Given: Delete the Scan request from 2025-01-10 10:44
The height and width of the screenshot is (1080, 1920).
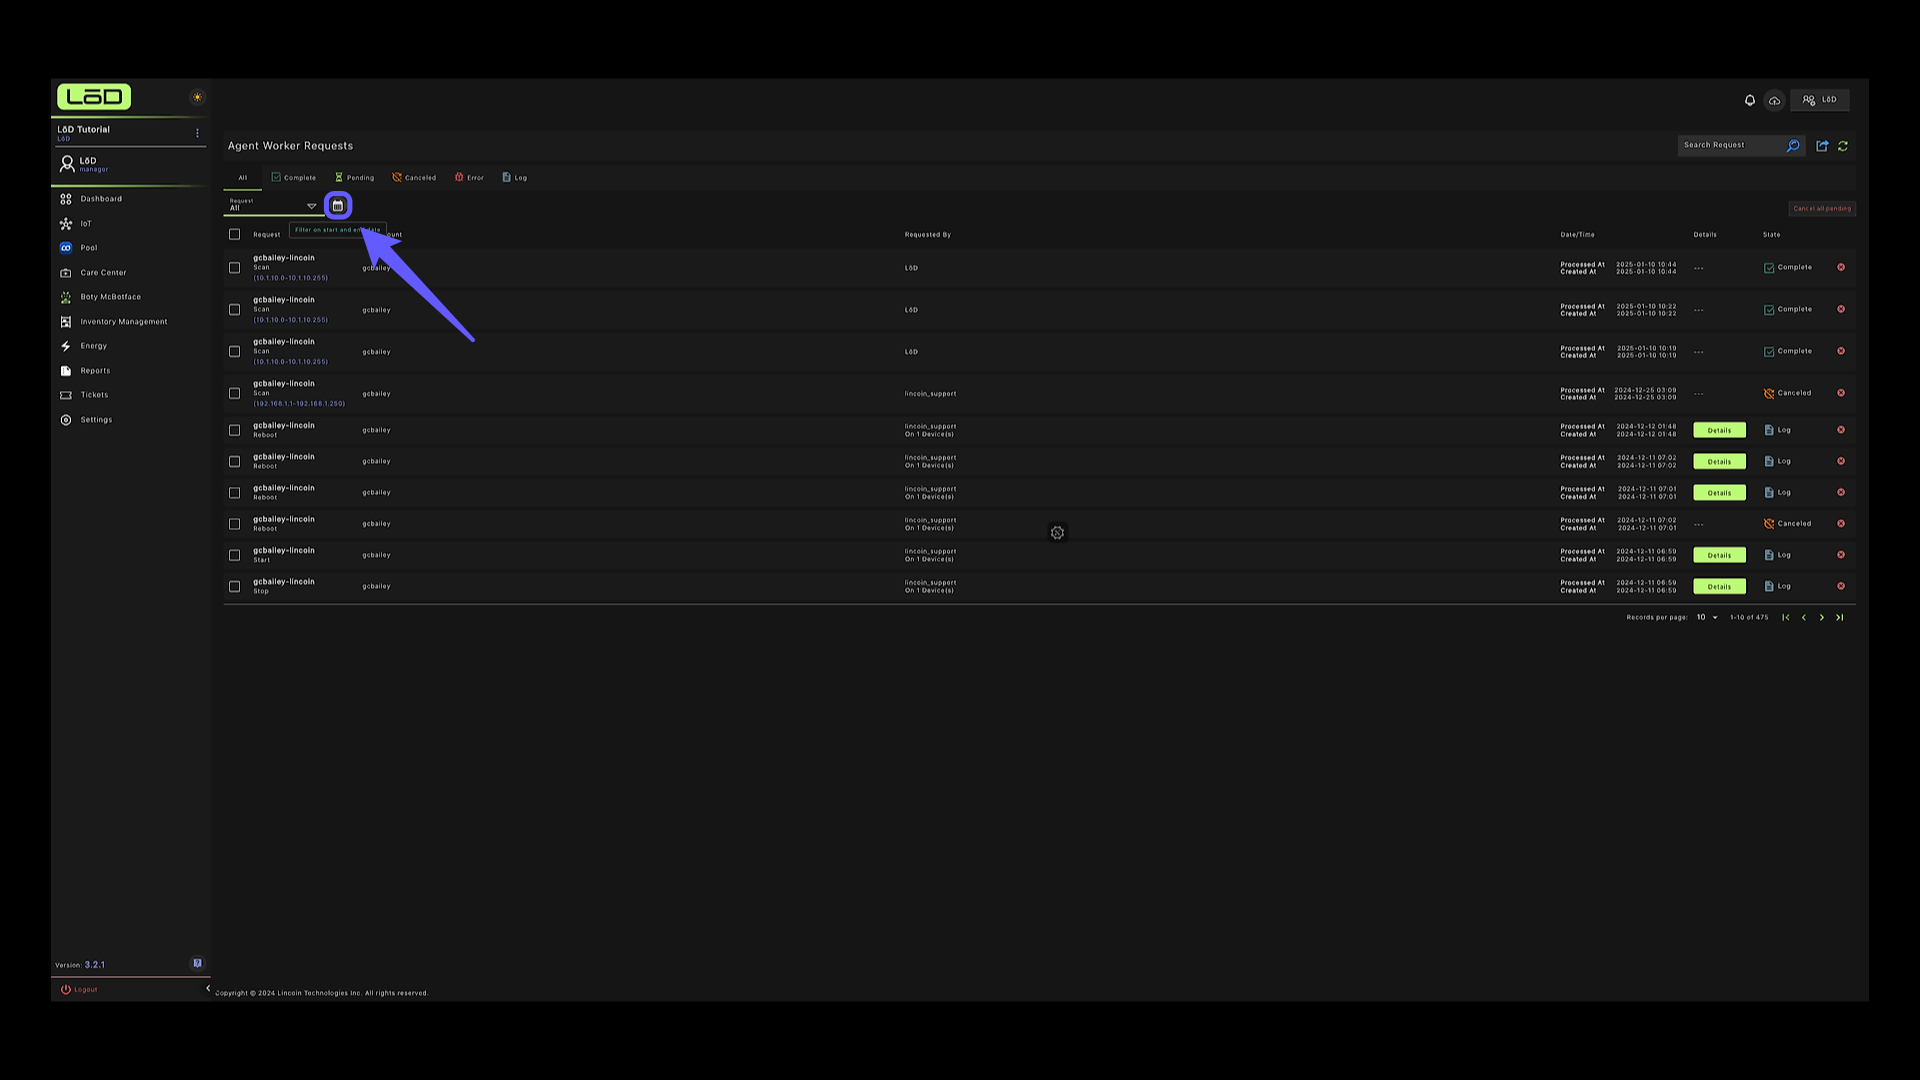Looking at the screenshot, I should 1841,267.
